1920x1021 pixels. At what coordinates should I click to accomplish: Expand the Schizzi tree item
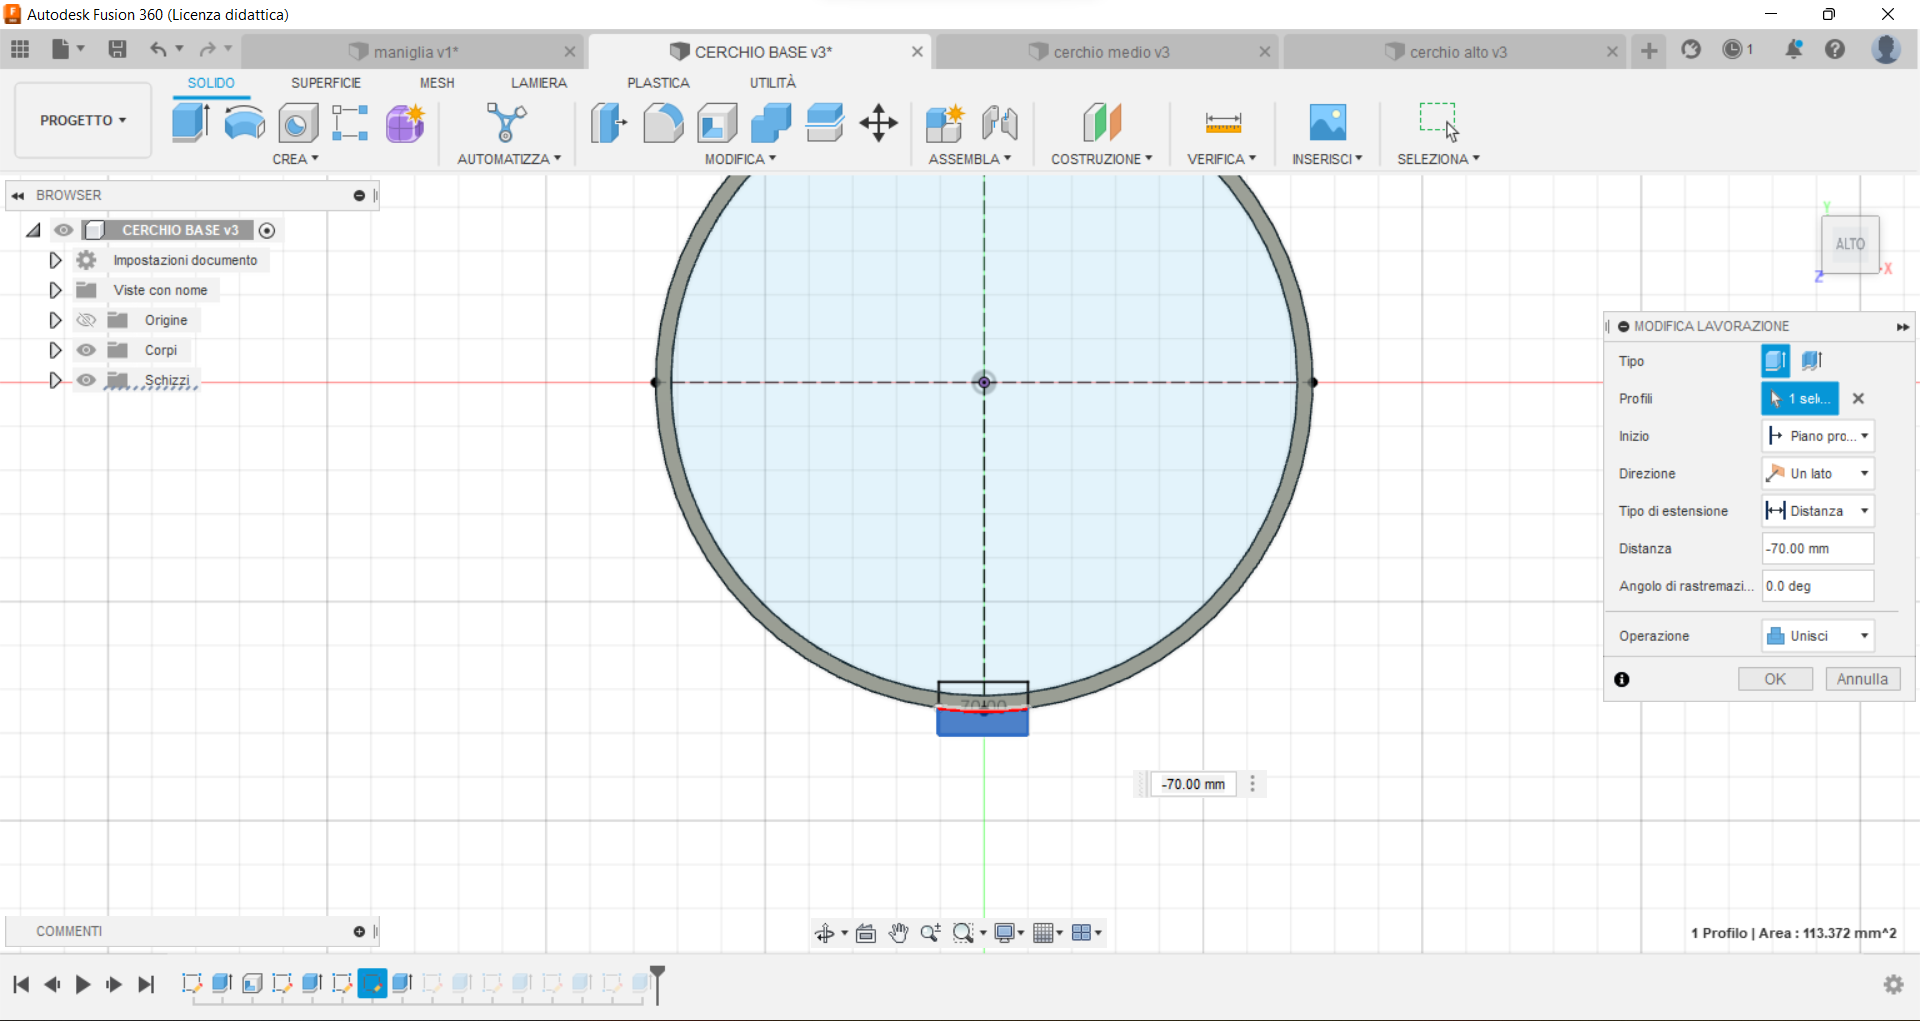(x=55, y=380)
